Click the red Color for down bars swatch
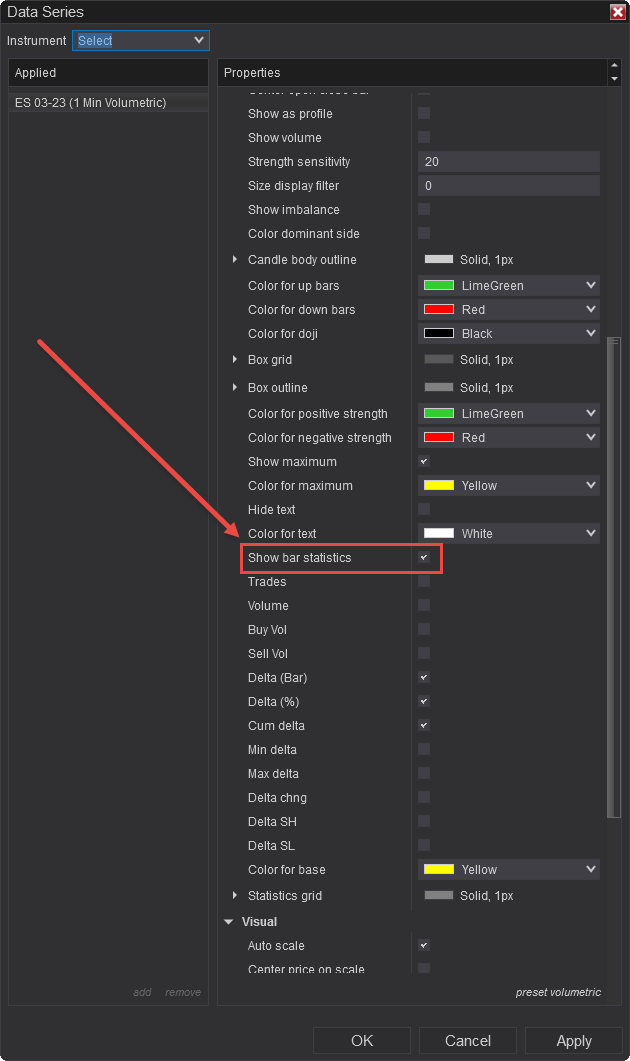 click(439, 310)
